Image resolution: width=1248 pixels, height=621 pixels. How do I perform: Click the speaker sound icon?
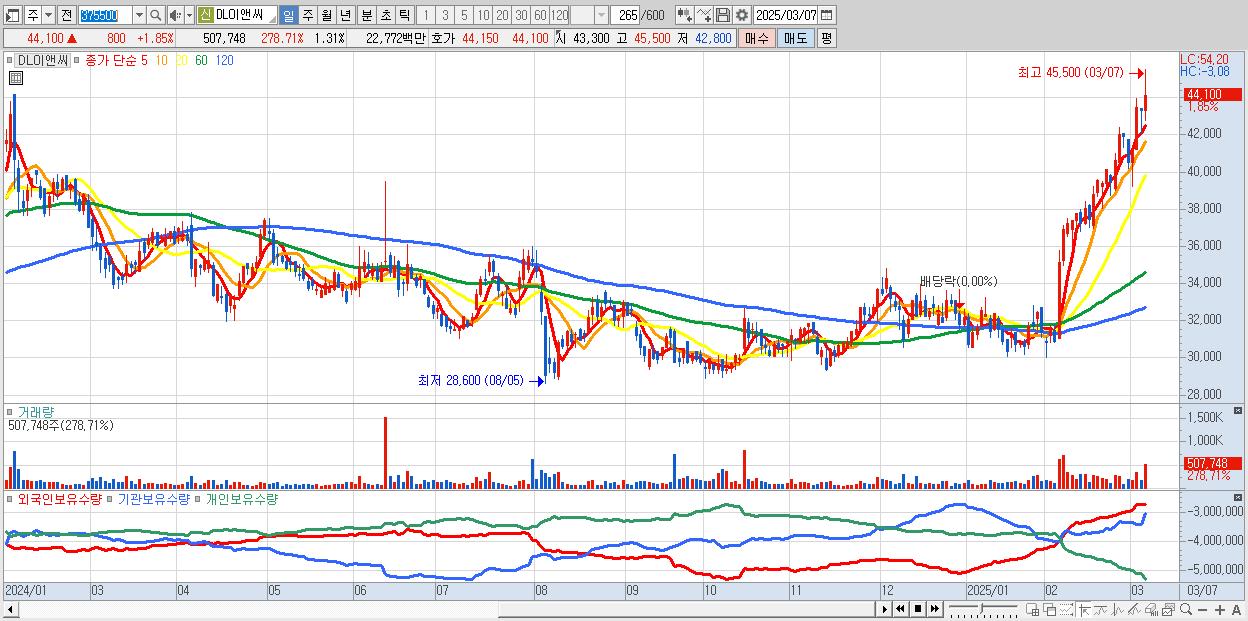tap(175, 15)
